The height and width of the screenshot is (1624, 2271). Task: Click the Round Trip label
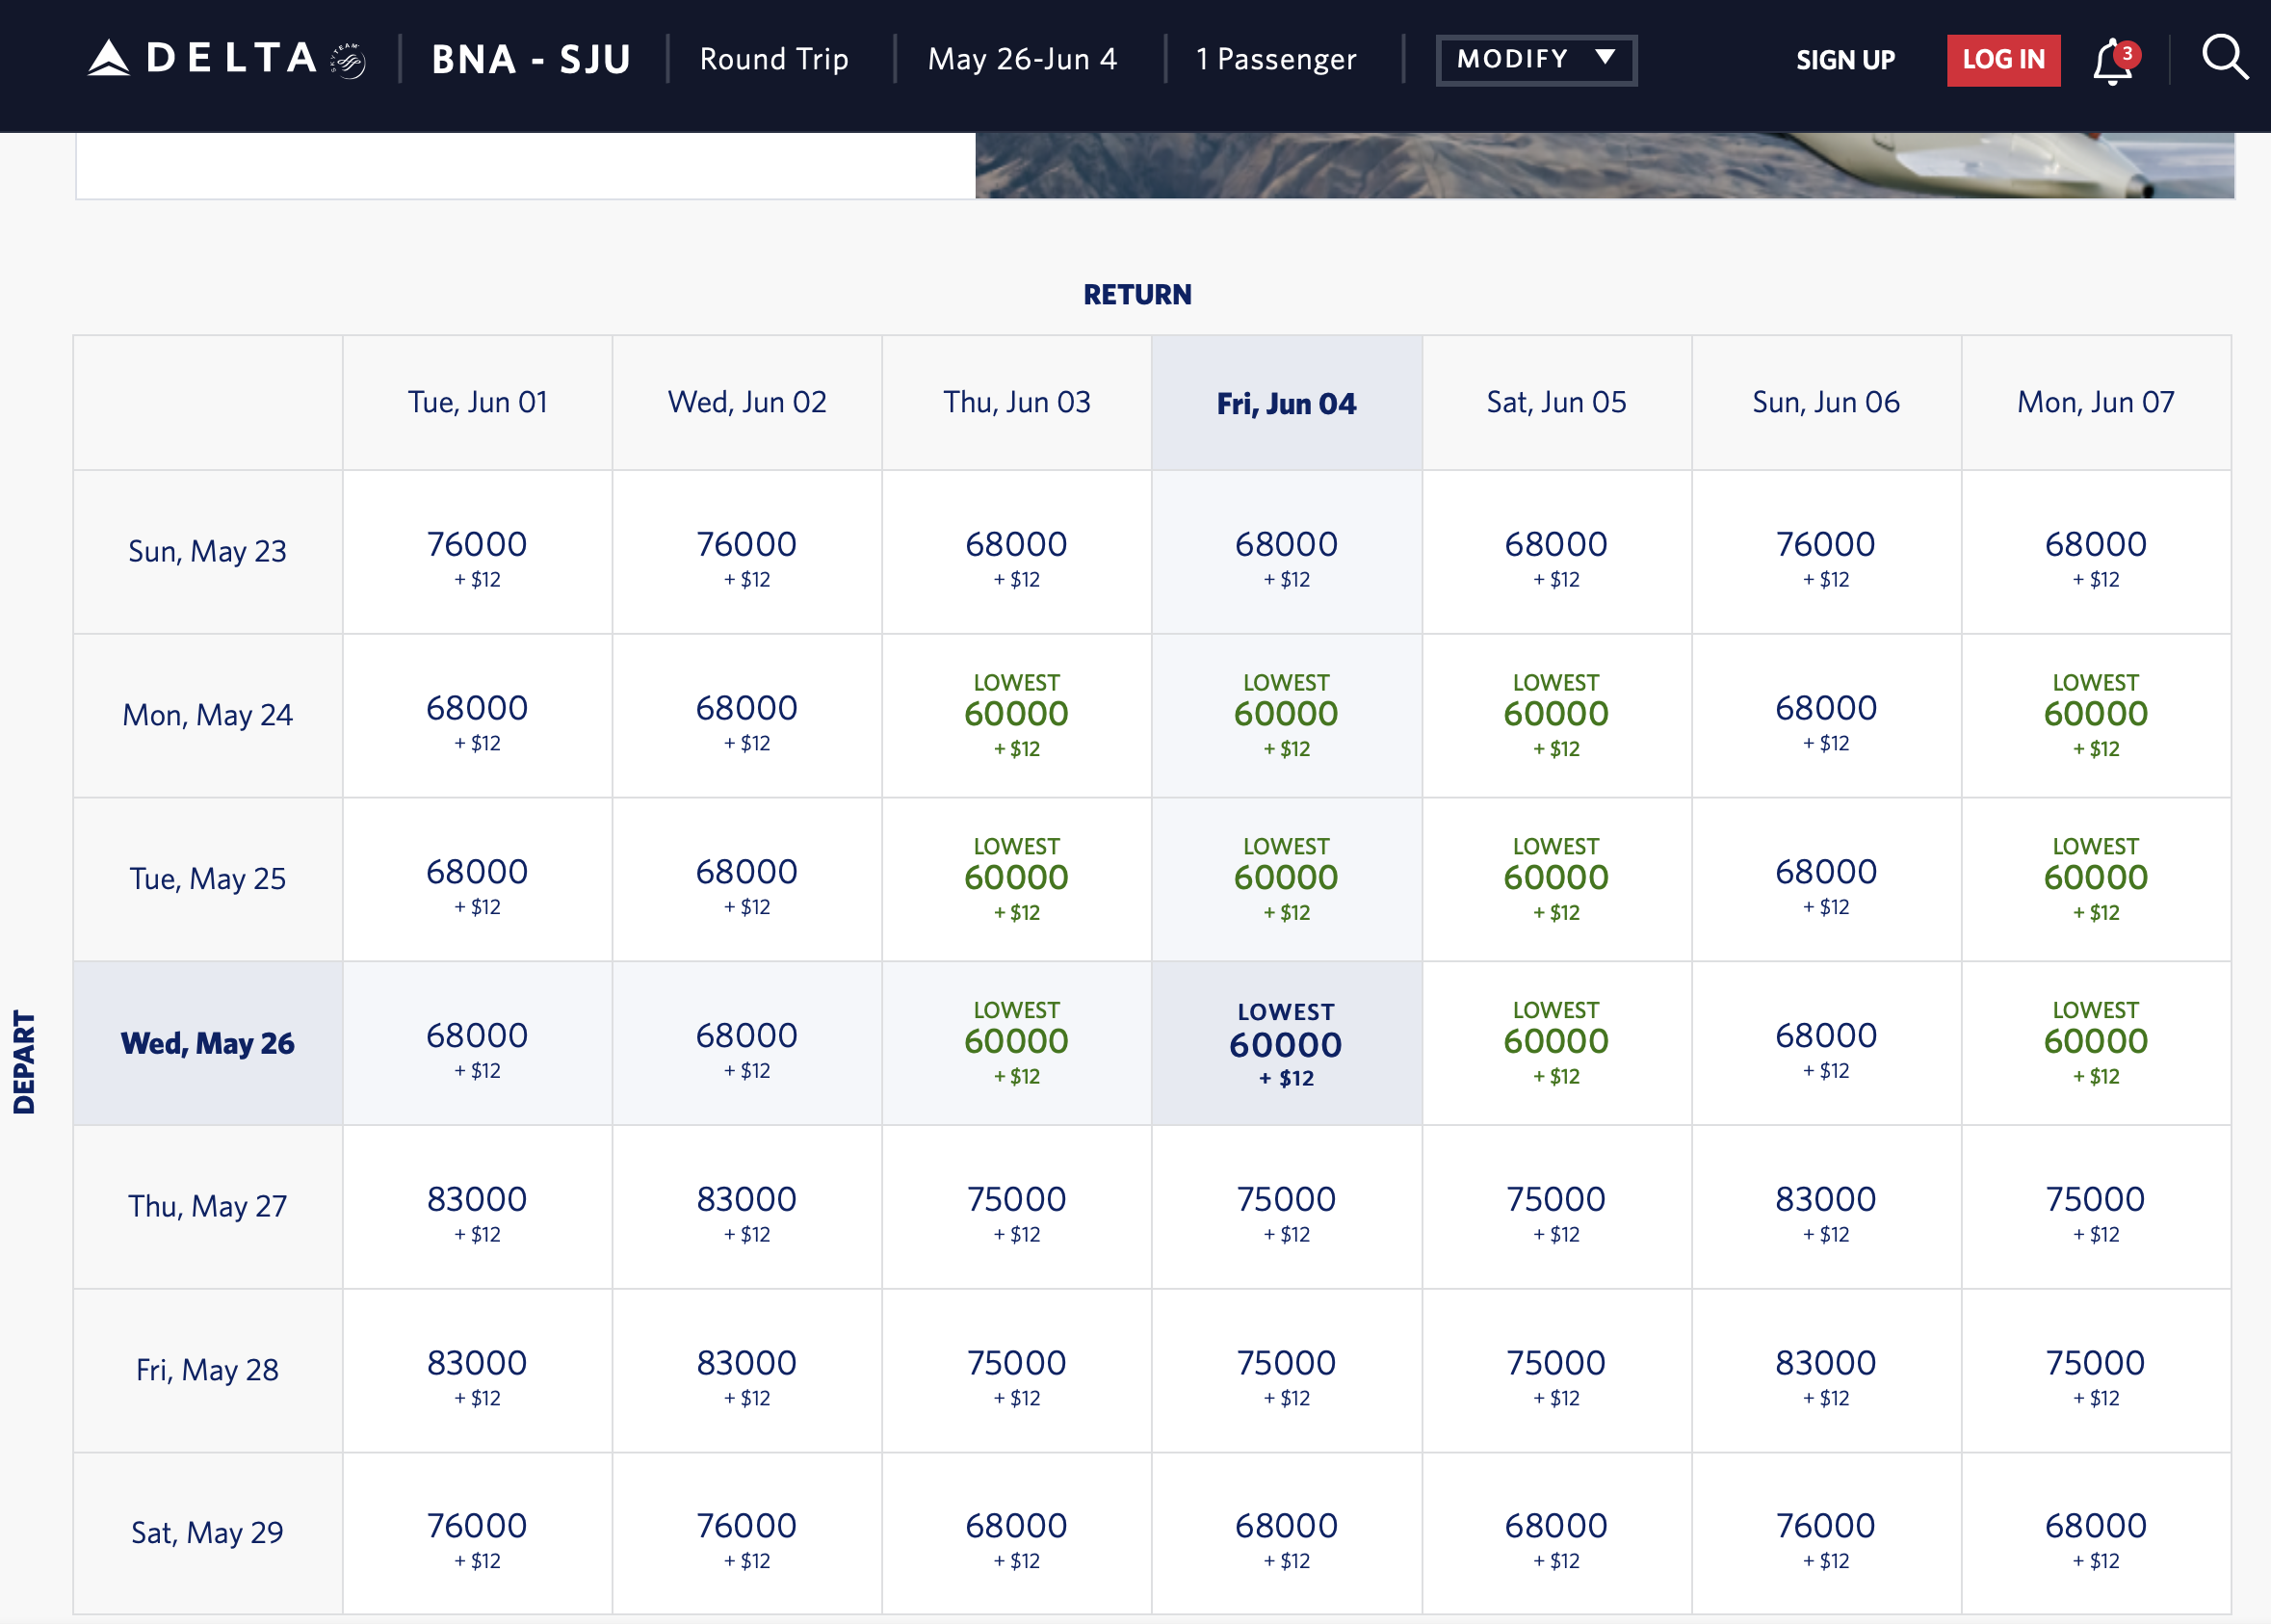coord(774,58)
